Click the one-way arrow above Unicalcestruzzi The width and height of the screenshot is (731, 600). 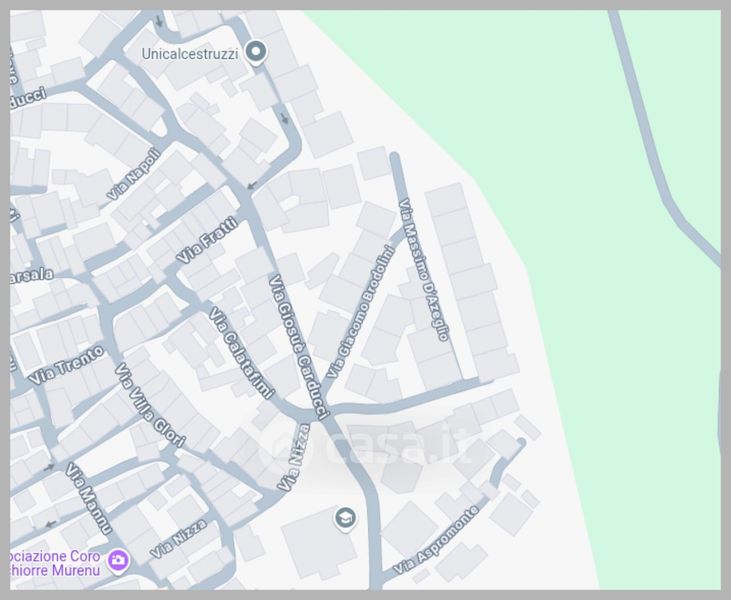(159, 21)
